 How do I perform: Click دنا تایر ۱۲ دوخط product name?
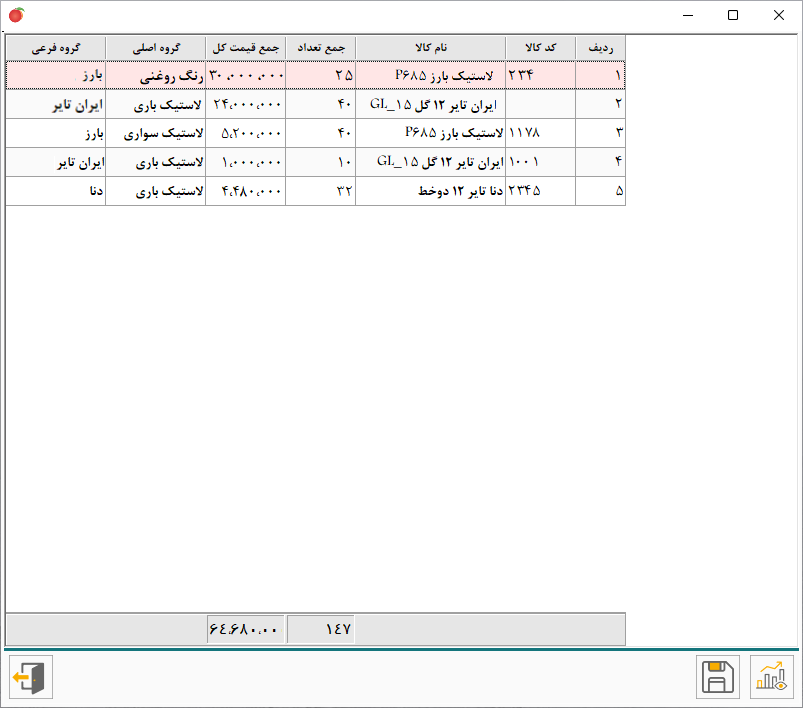pos(431,191)
